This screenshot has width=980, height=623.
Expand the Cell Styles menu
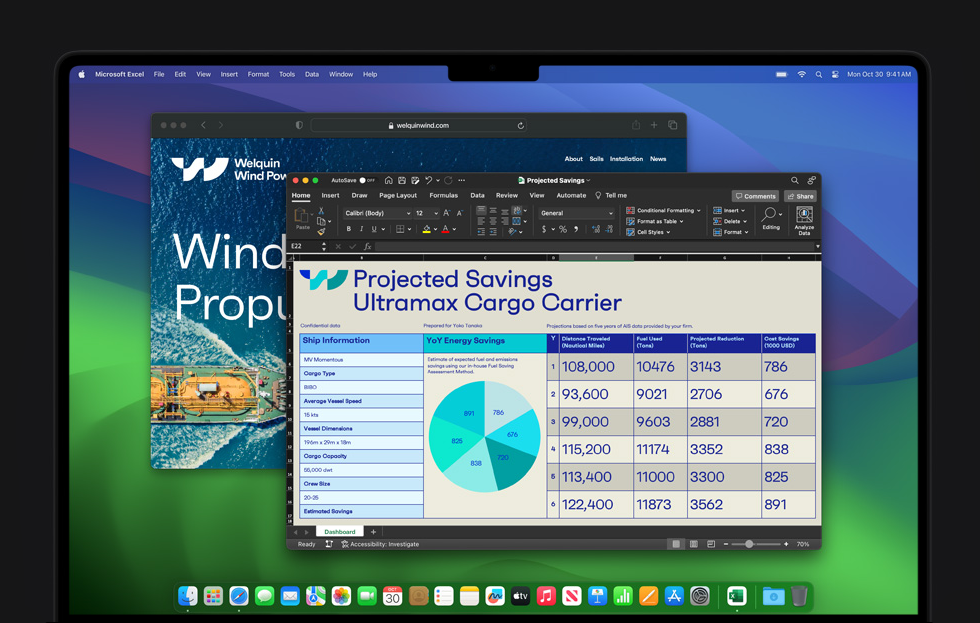(x=648, y=232)
